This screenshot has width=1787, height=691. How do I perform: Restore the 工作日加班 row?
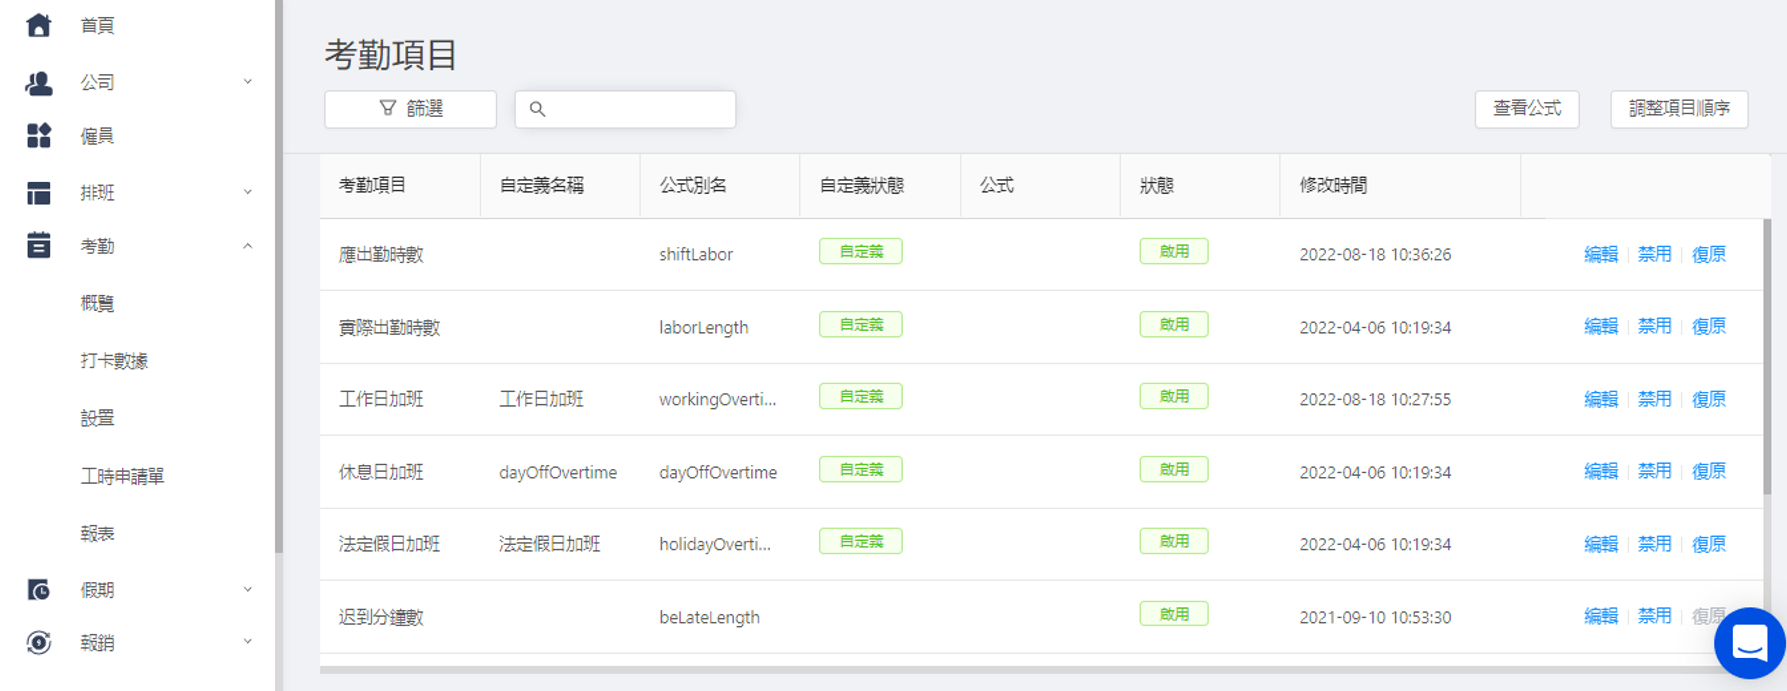click(x=1709, y=399)
